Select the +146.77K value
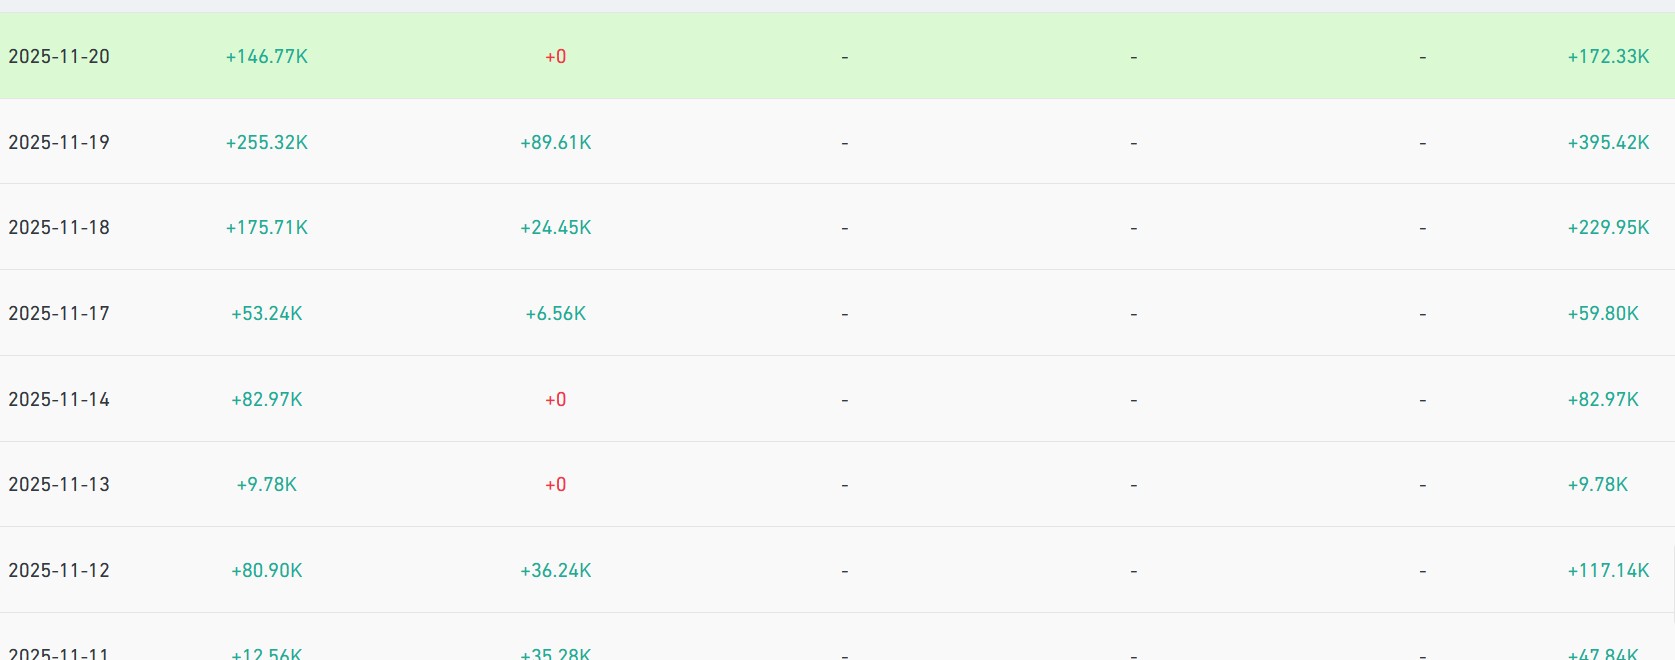This screenshot has height=660, width=1675. pos(267,57)
